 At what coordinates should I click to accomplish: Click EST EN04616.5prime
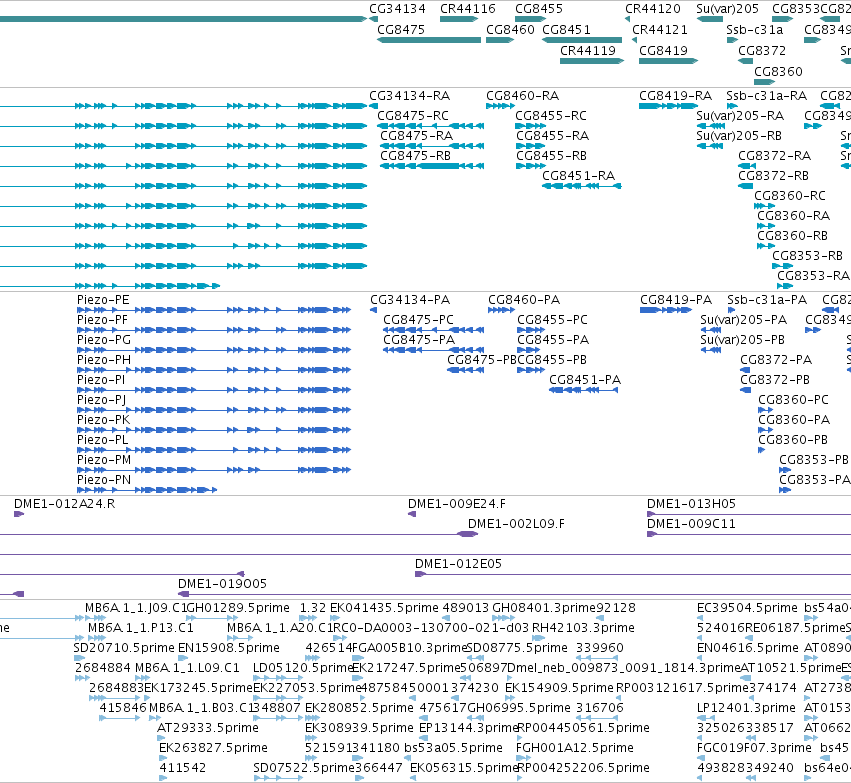point(748,648)
